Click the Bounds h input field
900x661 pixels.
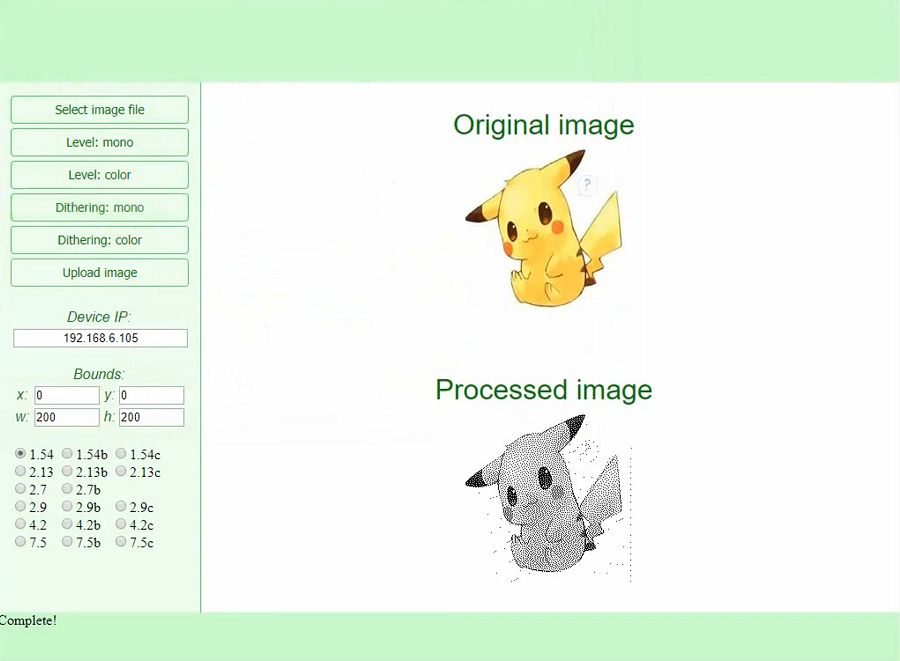(x=152, y=417)
